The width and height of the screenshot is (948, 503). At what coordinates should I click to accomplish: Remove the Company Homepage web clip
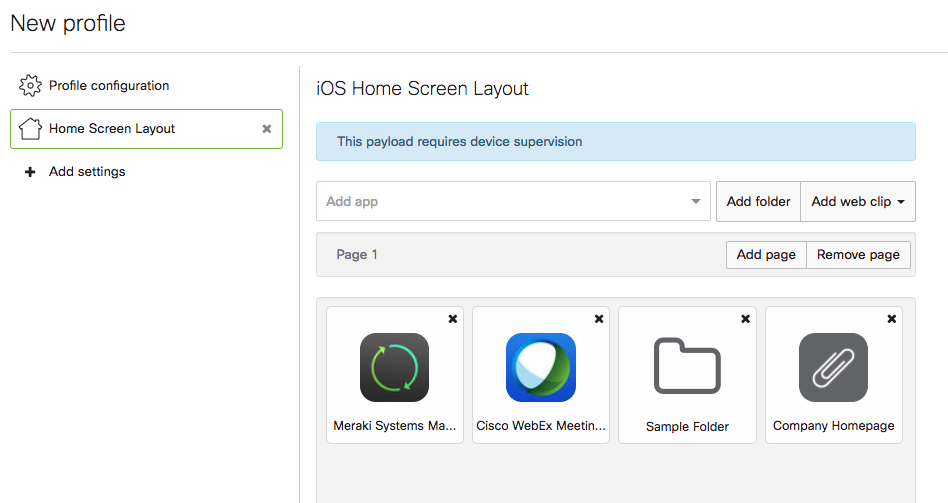pyautogui.click(x=891, y=319)
